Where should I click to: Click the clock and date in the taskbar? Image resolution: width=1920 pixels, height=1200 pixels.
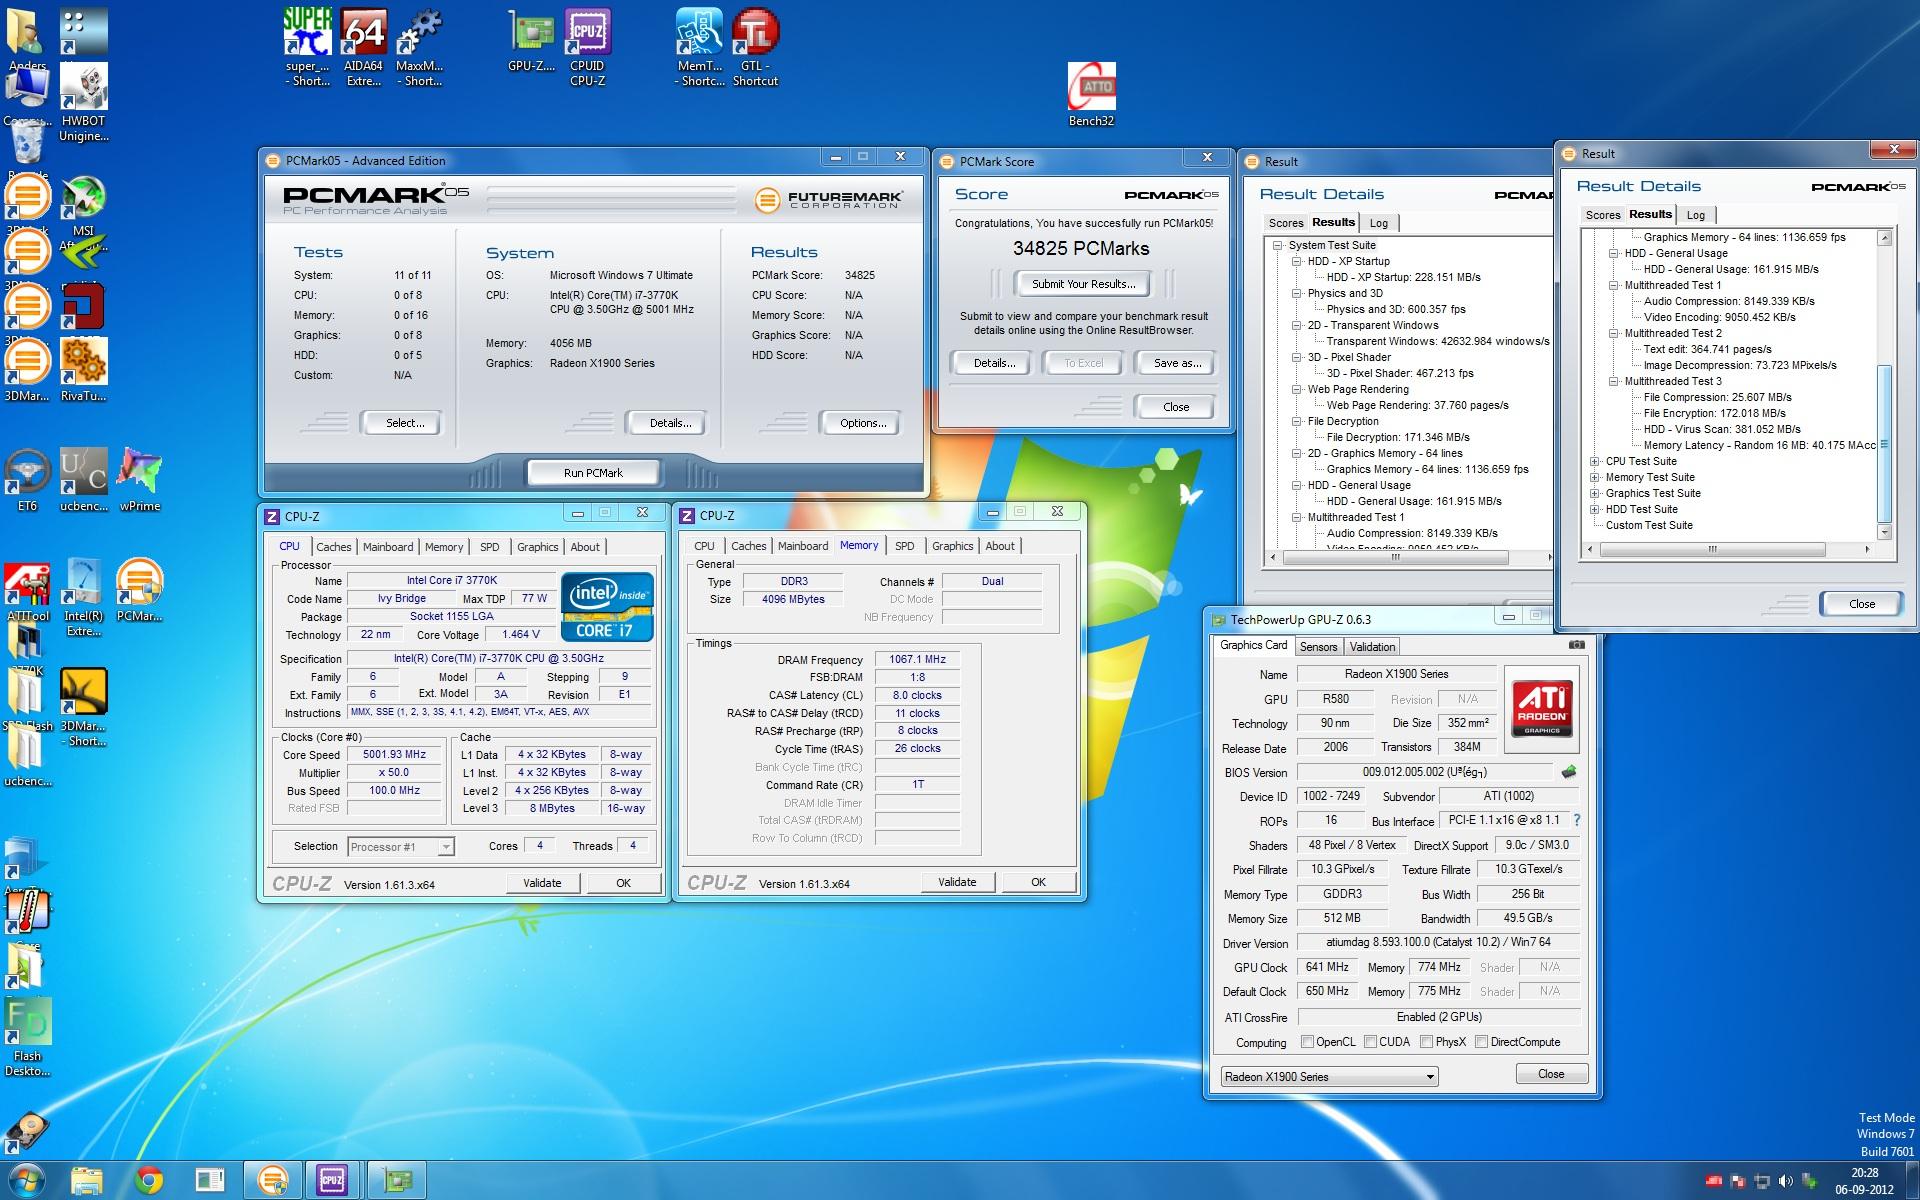point(1864,1181)
